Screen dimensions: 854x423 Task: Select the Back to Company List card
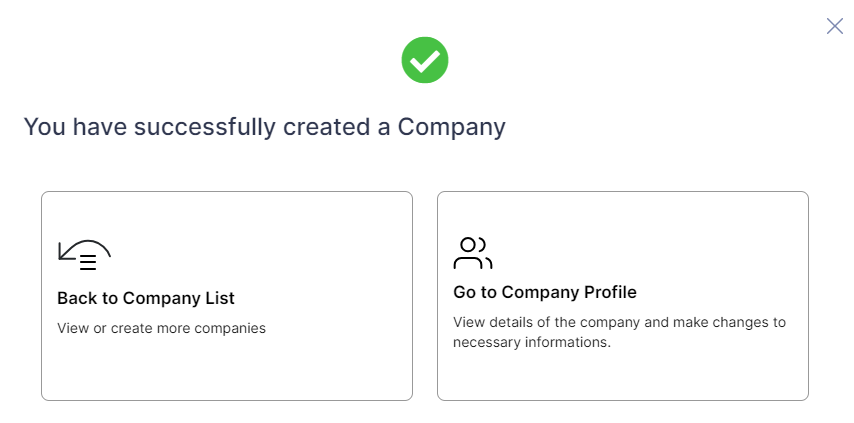click(227, 296)
